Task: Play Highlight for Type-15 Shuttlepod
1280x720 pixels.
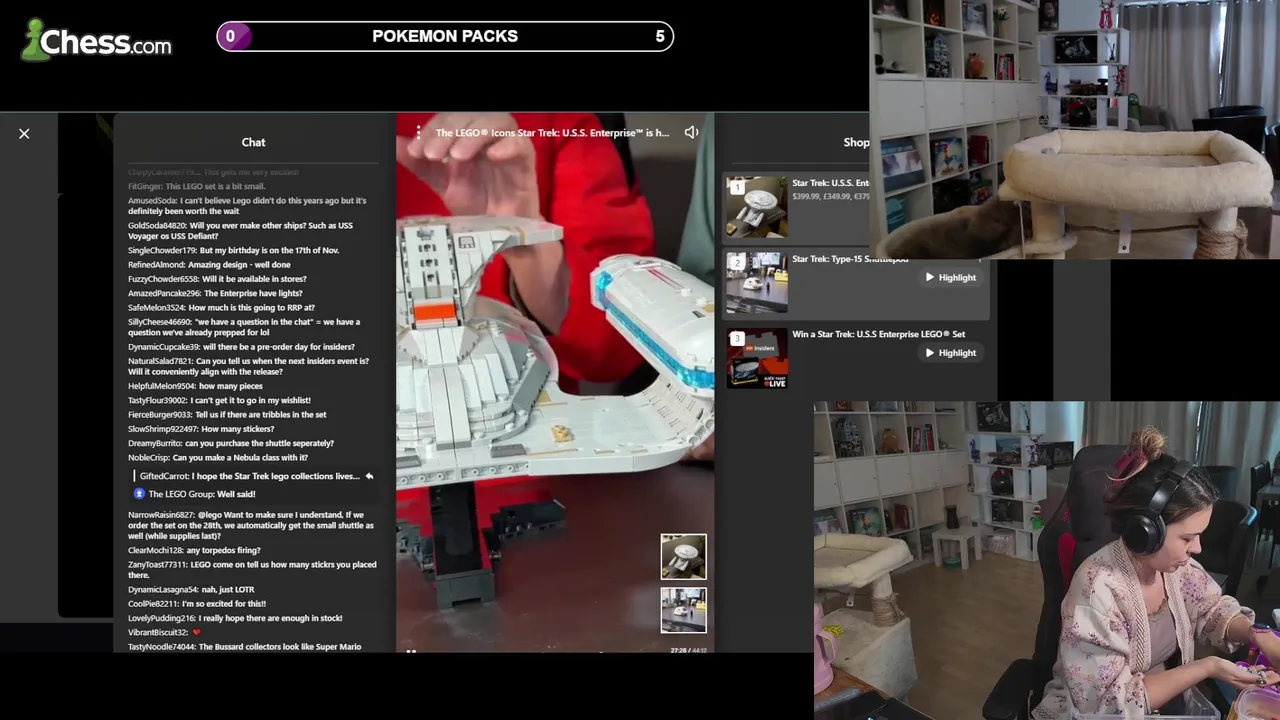Action: coord(950,277)
